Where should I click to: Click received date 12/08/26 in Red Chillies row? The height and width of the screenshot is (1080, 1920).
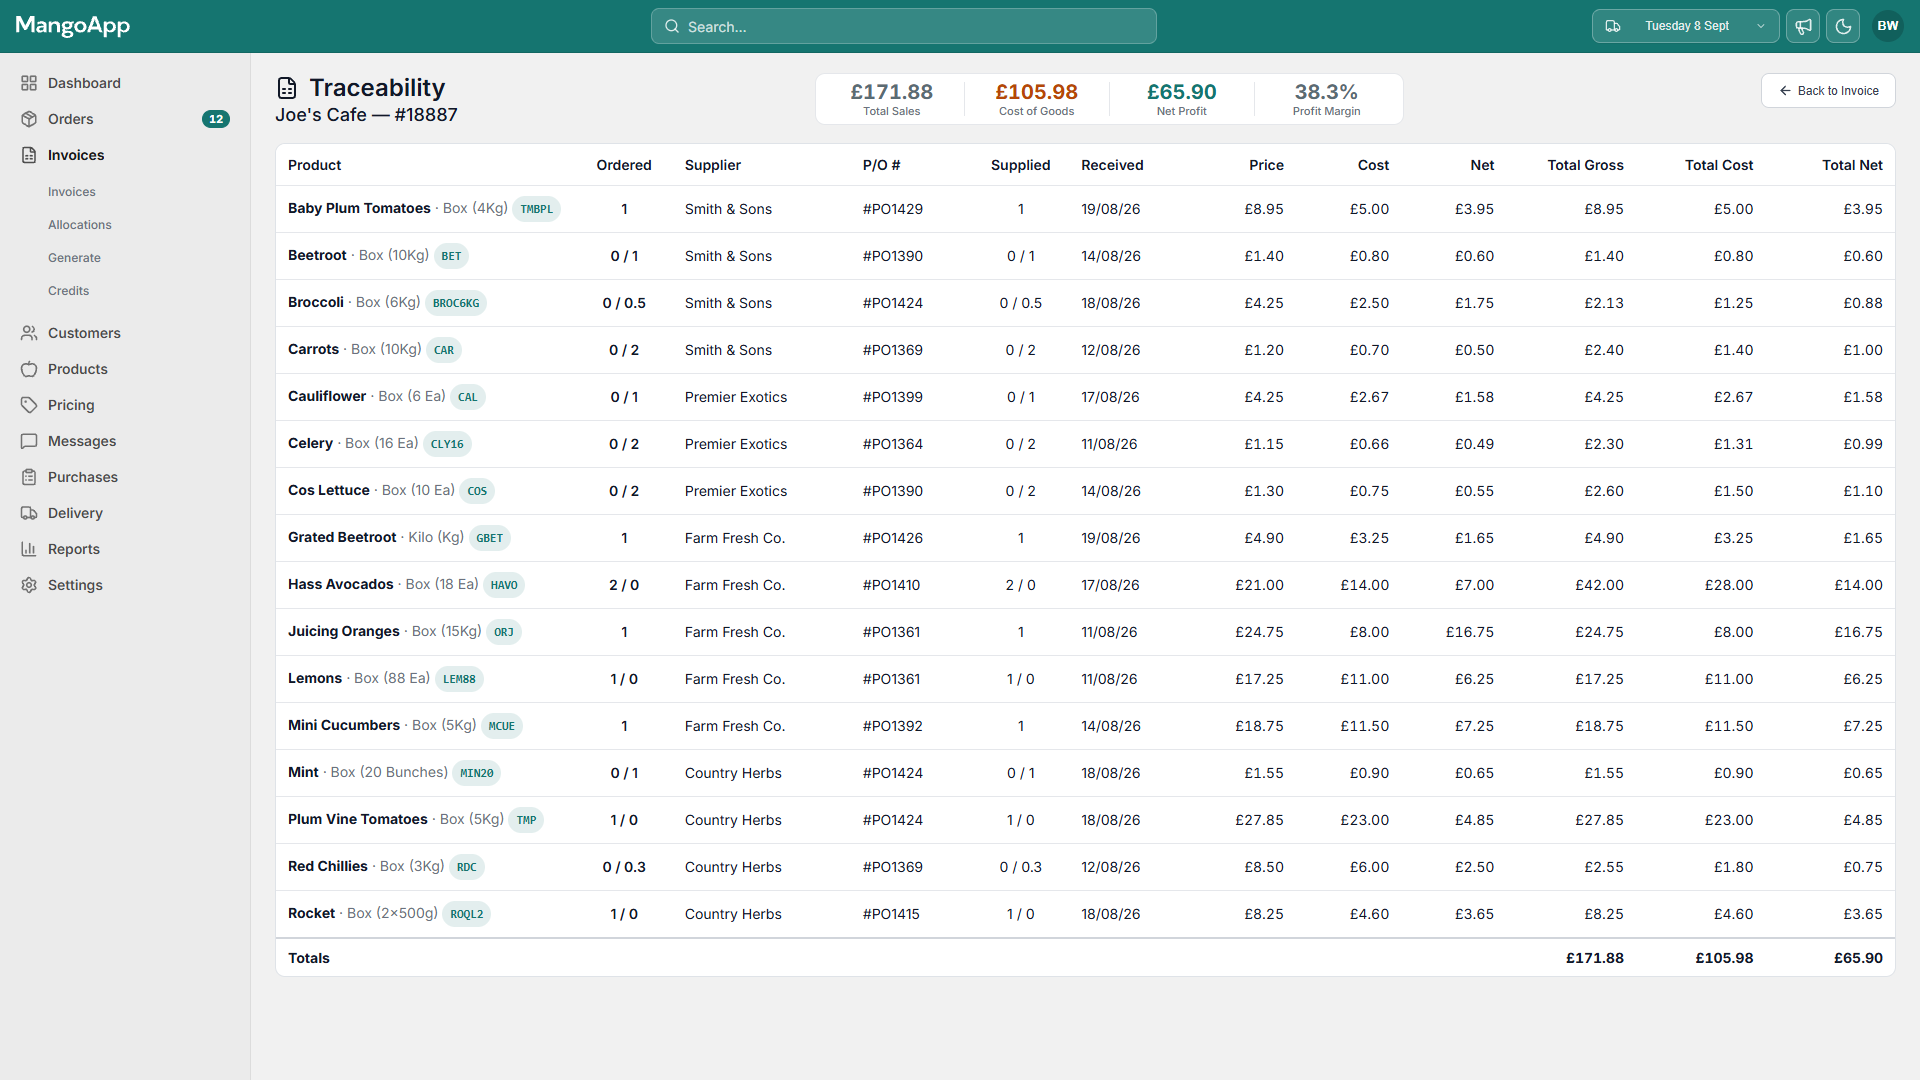[x=1111, y=867]
